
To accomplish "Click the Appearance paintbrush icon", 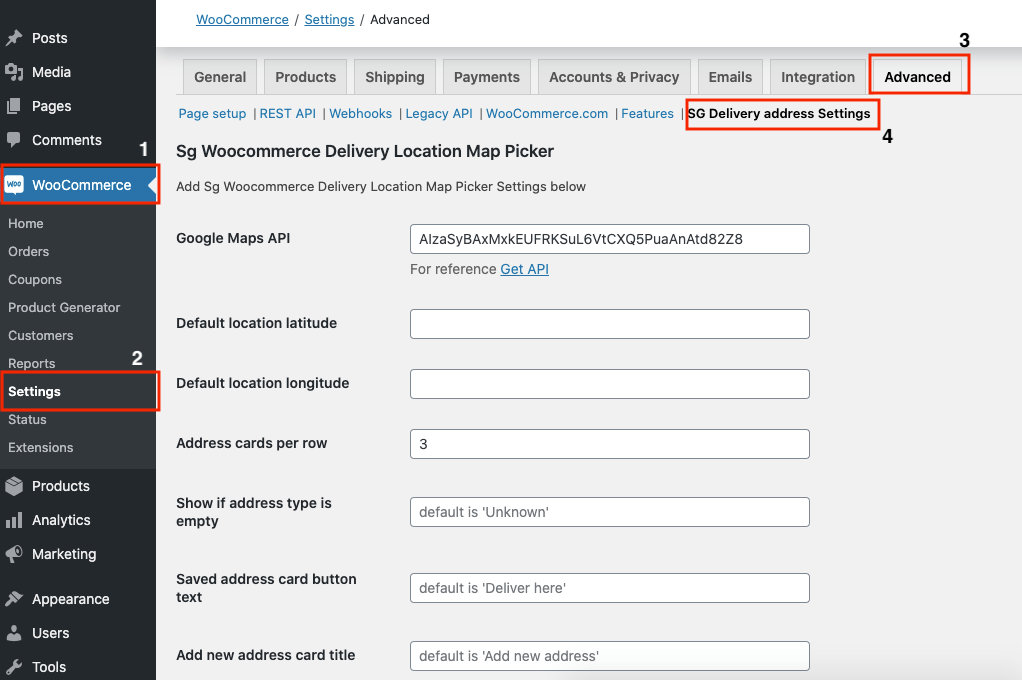I will tap(14, 599).
